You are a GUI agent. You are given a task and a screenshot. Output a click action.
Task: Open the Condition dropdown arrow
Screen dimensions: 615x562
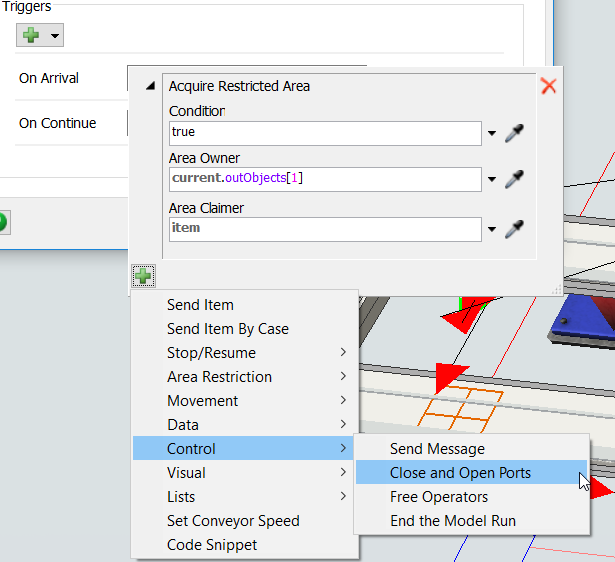[492, 133]
